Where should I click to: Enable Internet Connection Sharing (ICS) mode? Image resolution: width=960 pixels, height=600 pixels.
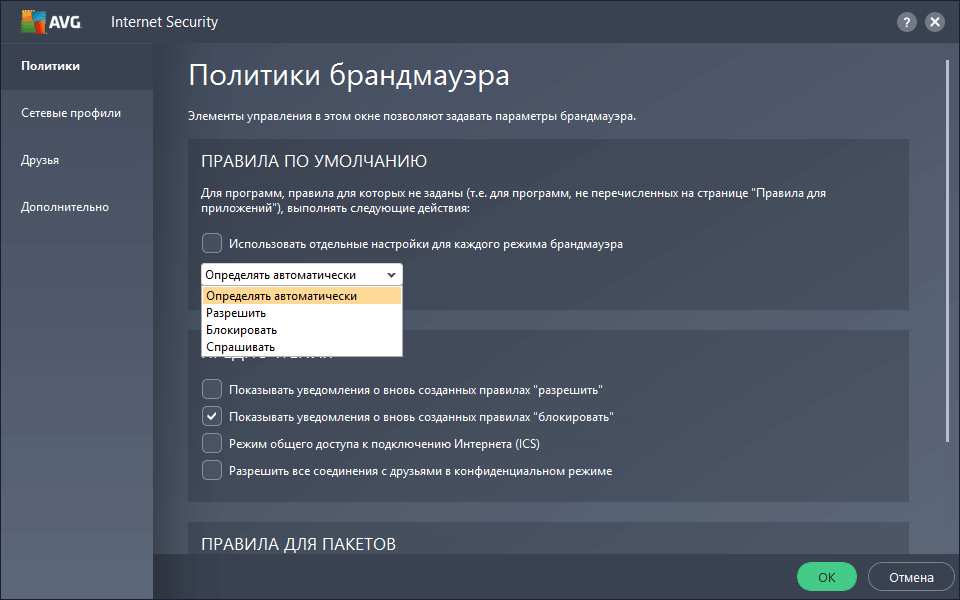[x=212, y=443]
